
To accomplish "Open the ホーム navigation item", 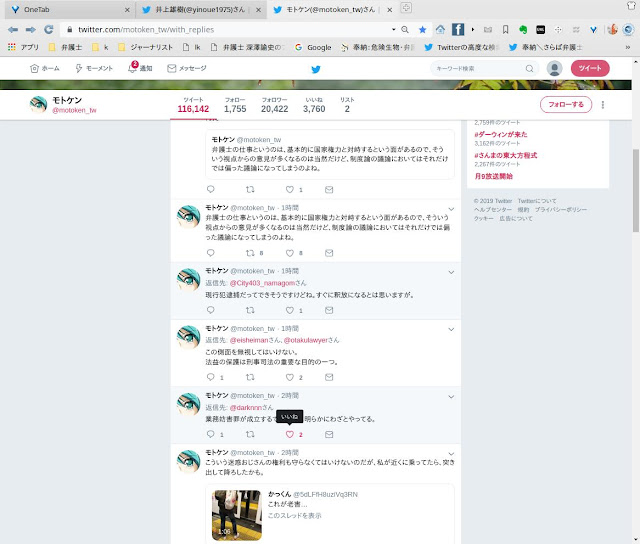I will pos(44,69).
